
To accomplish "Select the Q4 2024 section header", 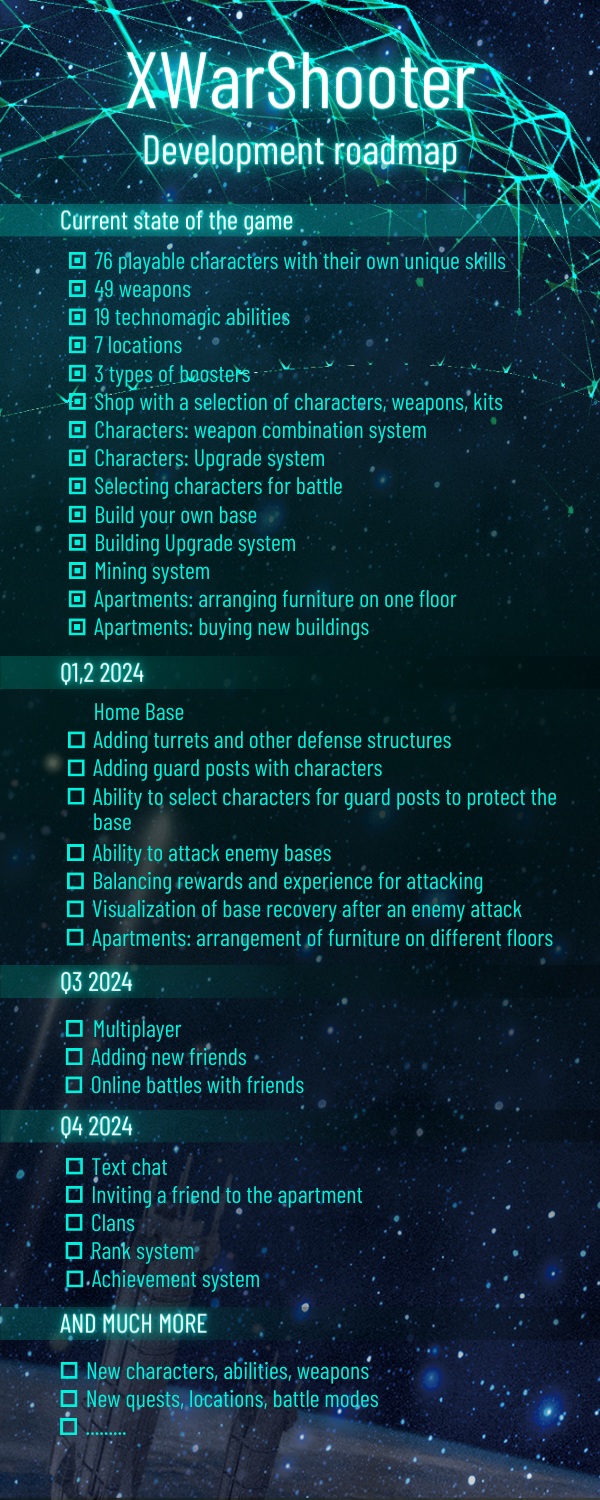I will point(96,1126).
